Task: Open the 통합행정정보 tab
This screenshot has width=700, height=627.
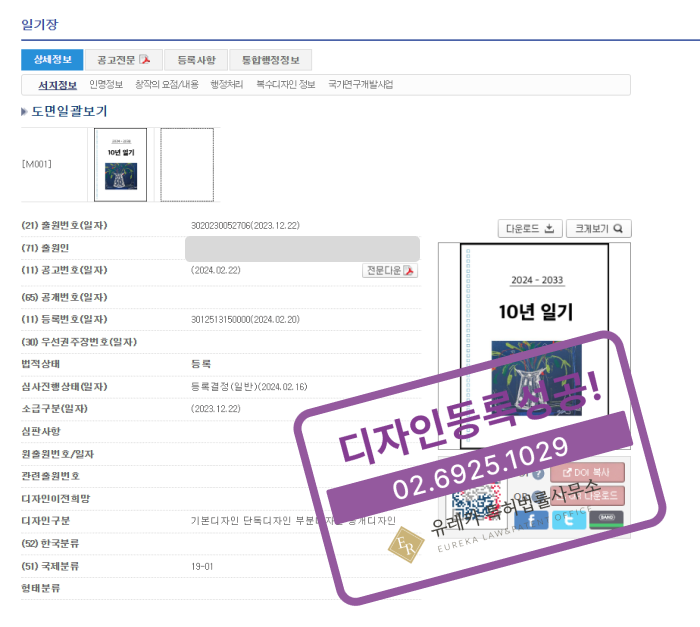Action: click(x=270, y=60)
